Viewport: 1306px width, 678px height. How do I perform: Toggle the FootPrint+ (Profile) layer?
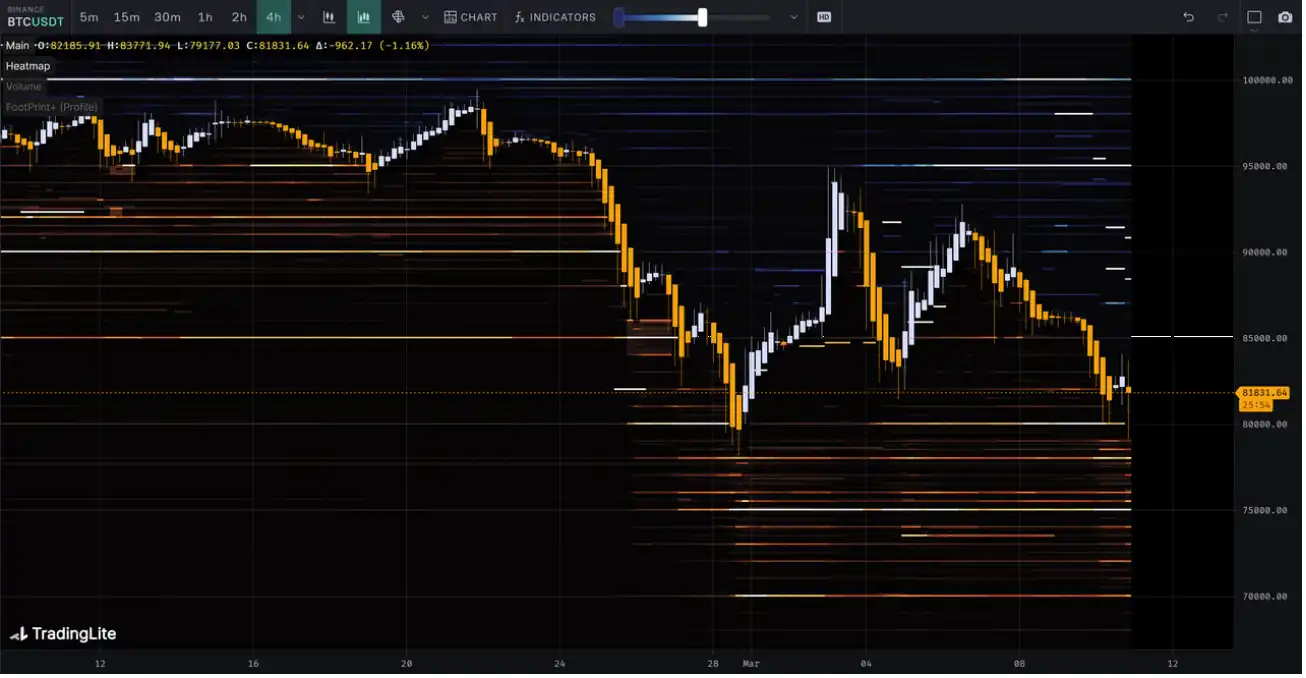[x=52, y=107]
